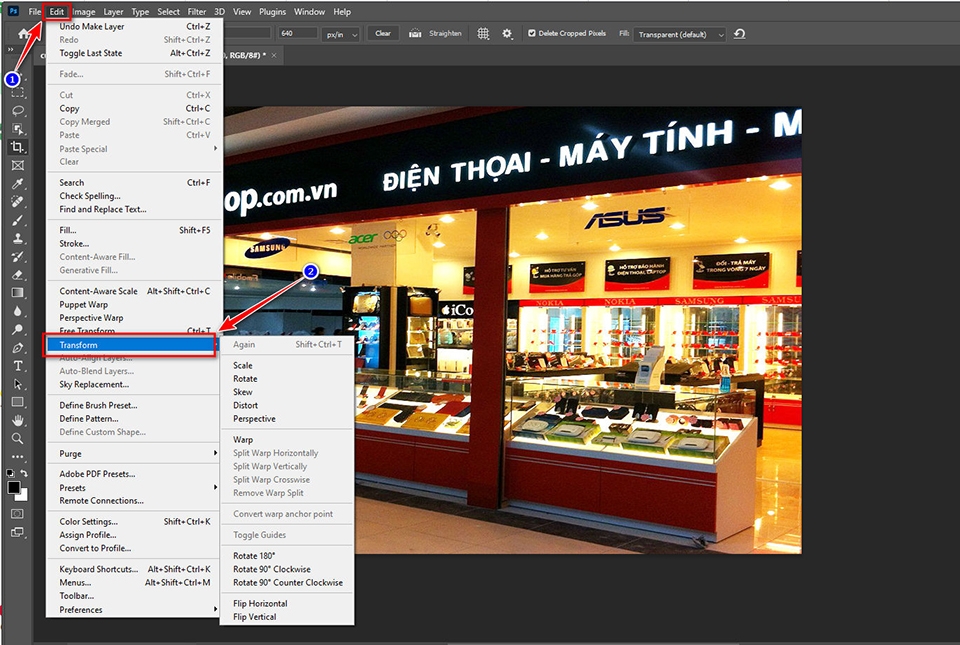Open the crop overlay grid options
The image size is (960, 645).
point(483,34)
